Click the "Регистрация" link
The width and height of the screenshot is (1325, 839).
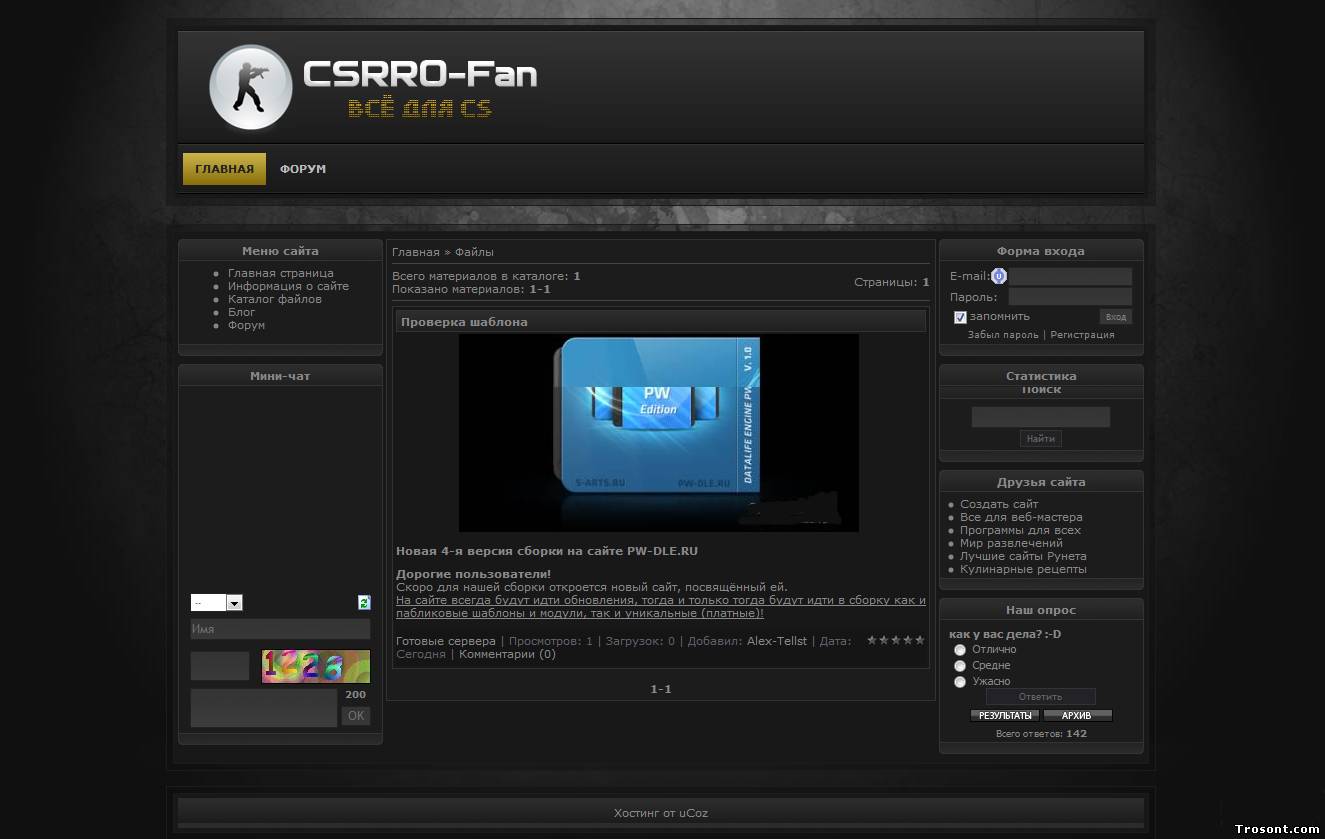click(x=1082, y=335)
